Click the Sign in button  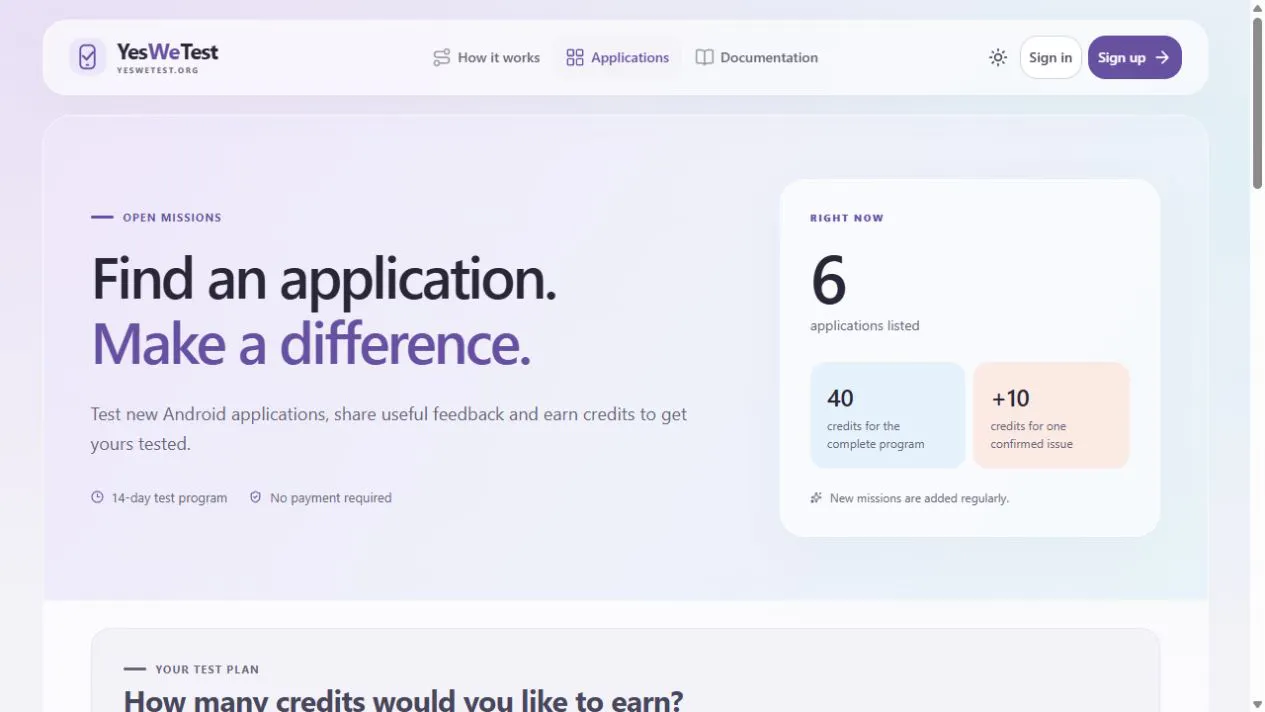tap(1050, 58)
